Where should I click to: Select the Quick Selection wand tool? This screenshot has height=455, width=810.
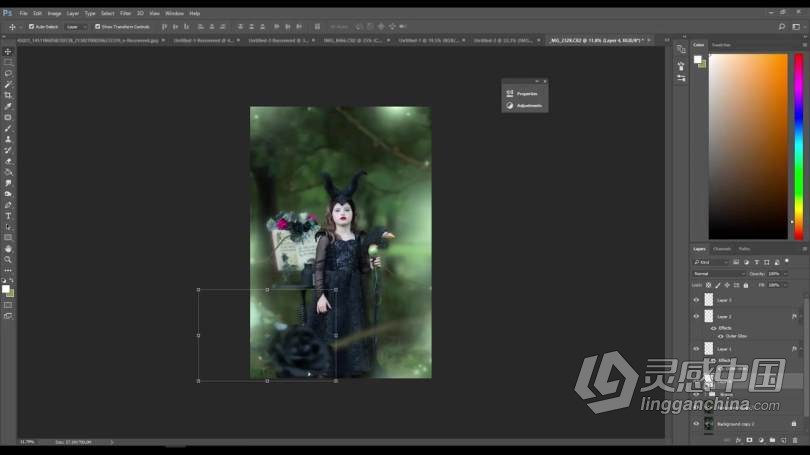[x=8, y=84]
